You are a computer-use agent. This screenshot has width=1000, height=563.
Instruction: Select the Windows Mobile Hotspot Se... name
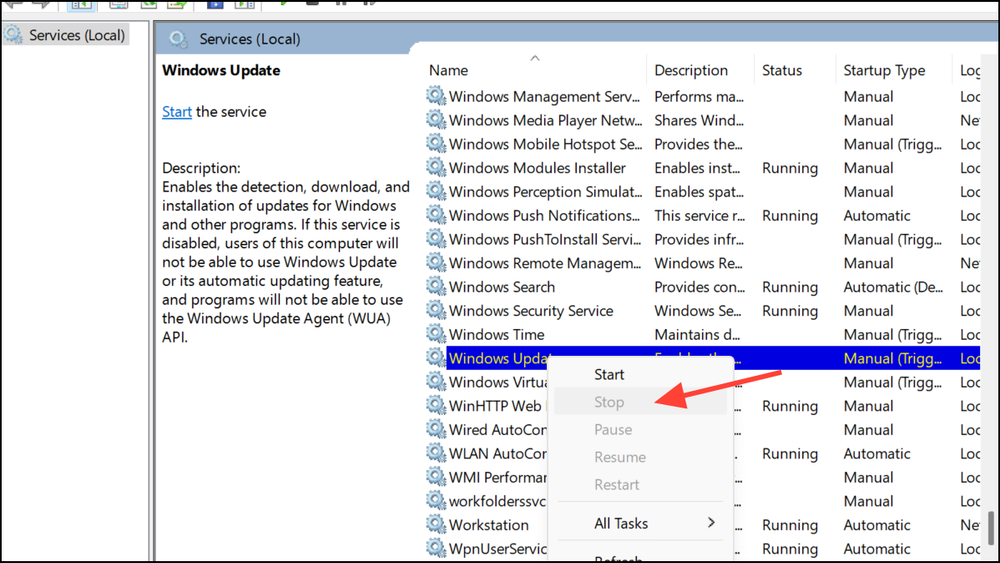(x=545, y=144)
